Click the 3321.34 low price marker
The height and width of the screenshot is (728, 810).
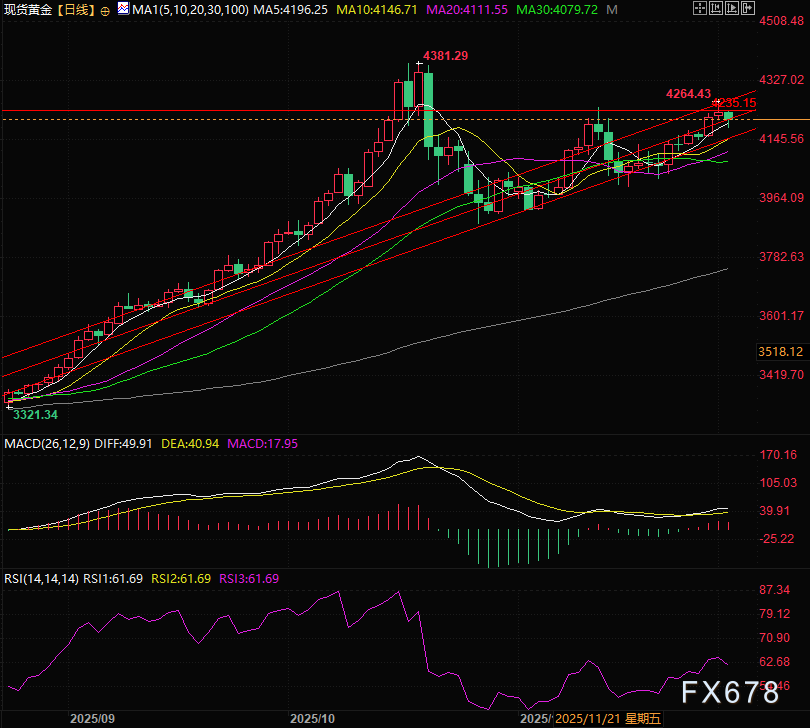(x=35, y=414)
